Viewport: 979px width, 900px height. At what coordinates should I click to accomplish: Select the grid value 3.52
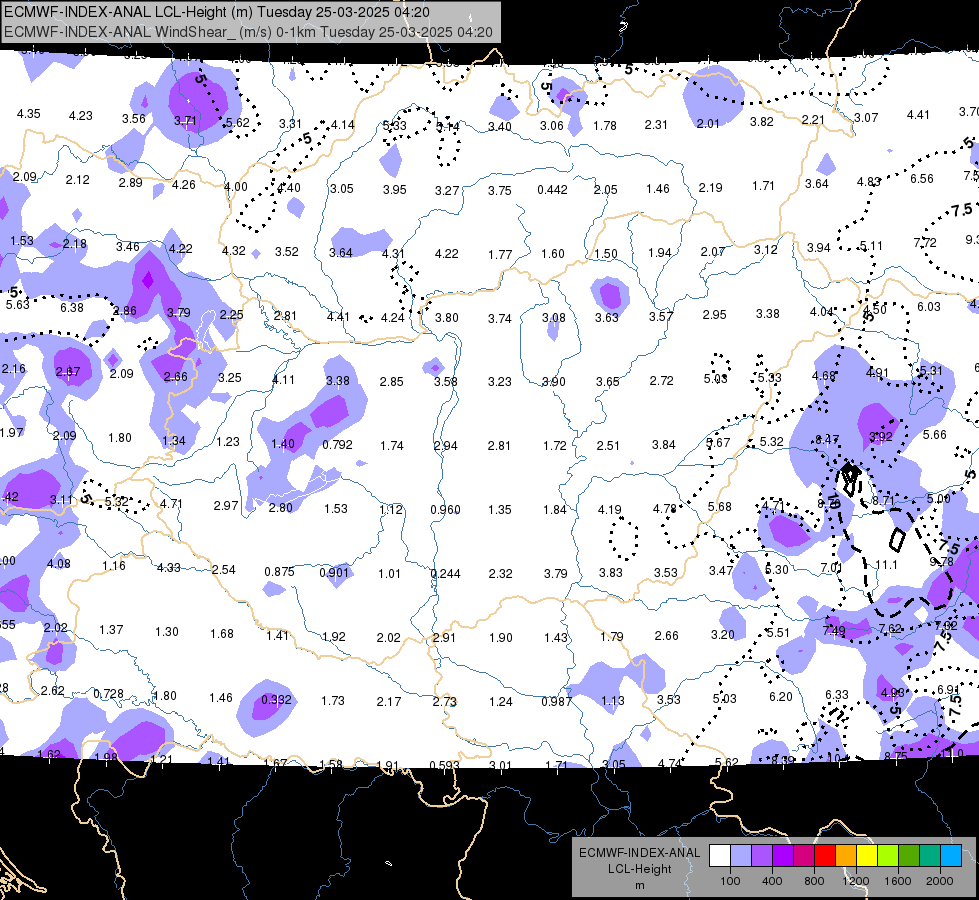point(287,252)
